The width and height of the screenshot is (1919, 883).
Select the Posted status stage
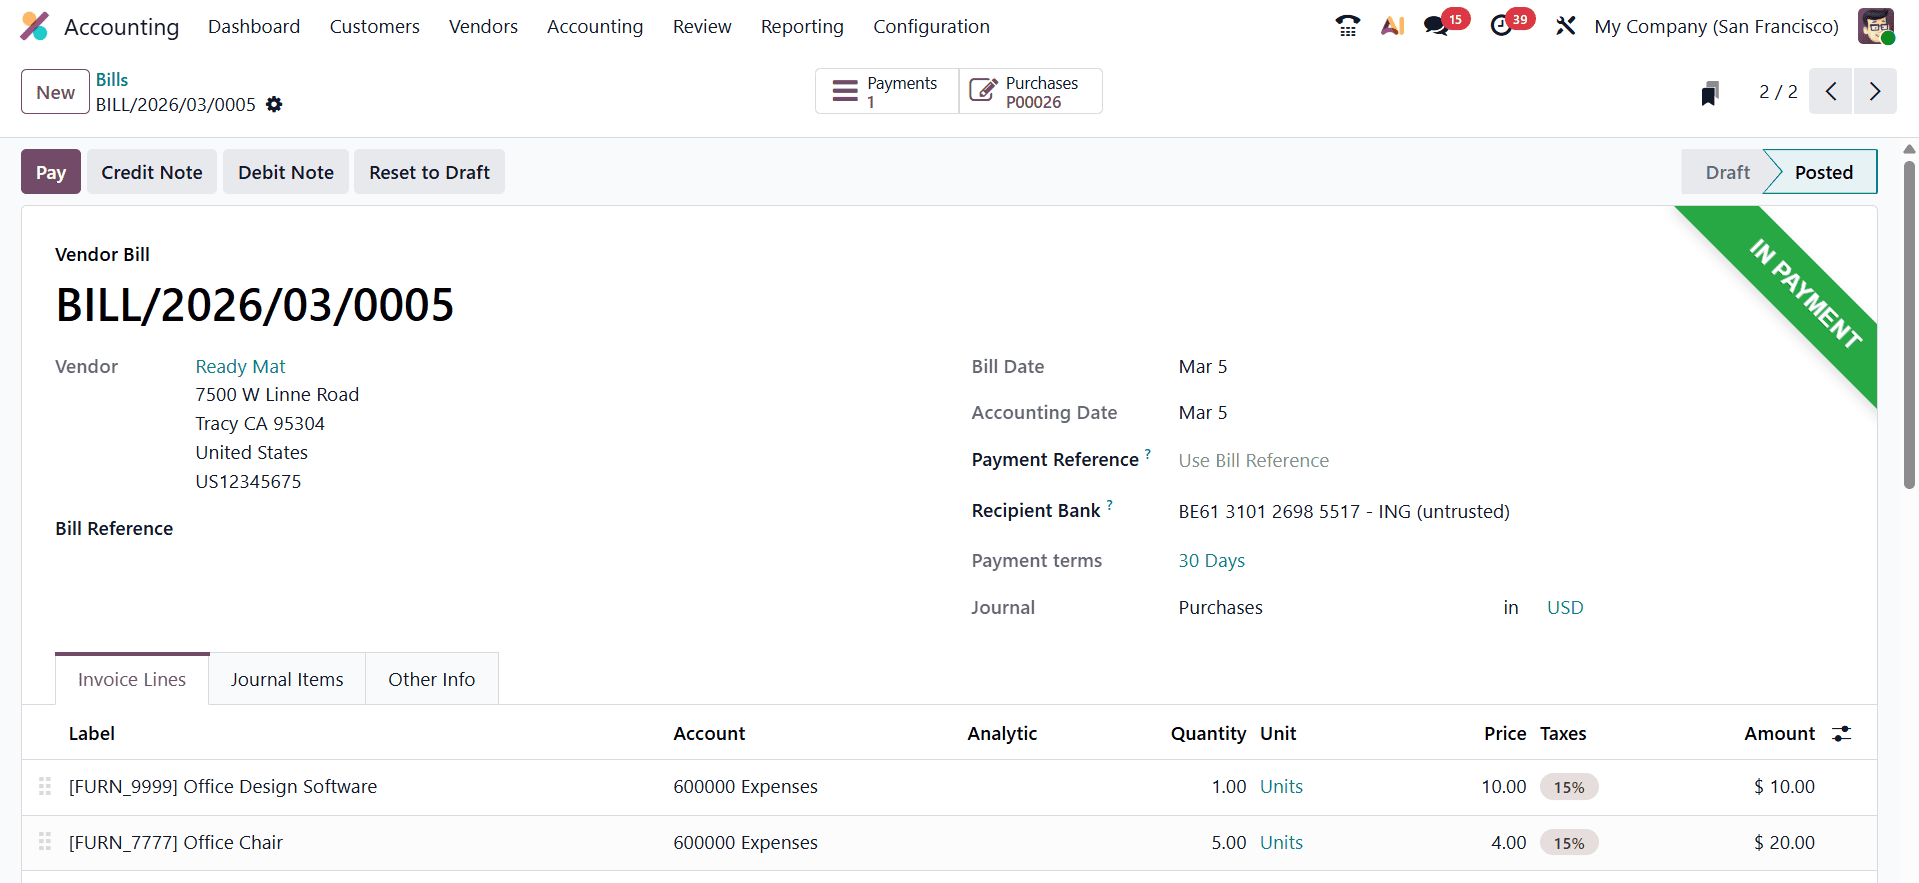click(1823, 172)
